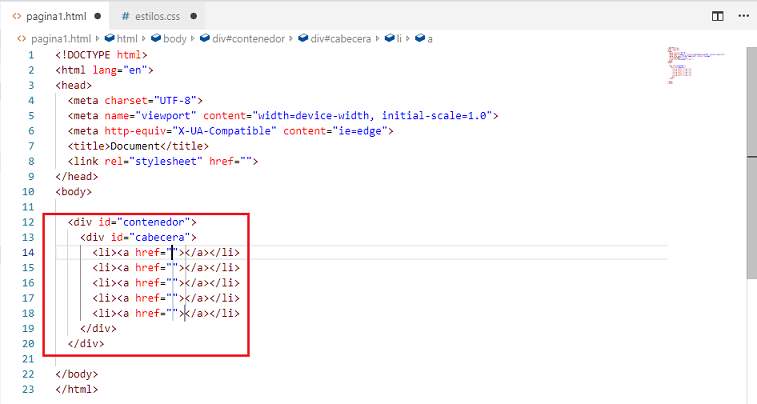Select body element in breadcrumb
Viewport: 757px width, 404px height.
[169, 39]
